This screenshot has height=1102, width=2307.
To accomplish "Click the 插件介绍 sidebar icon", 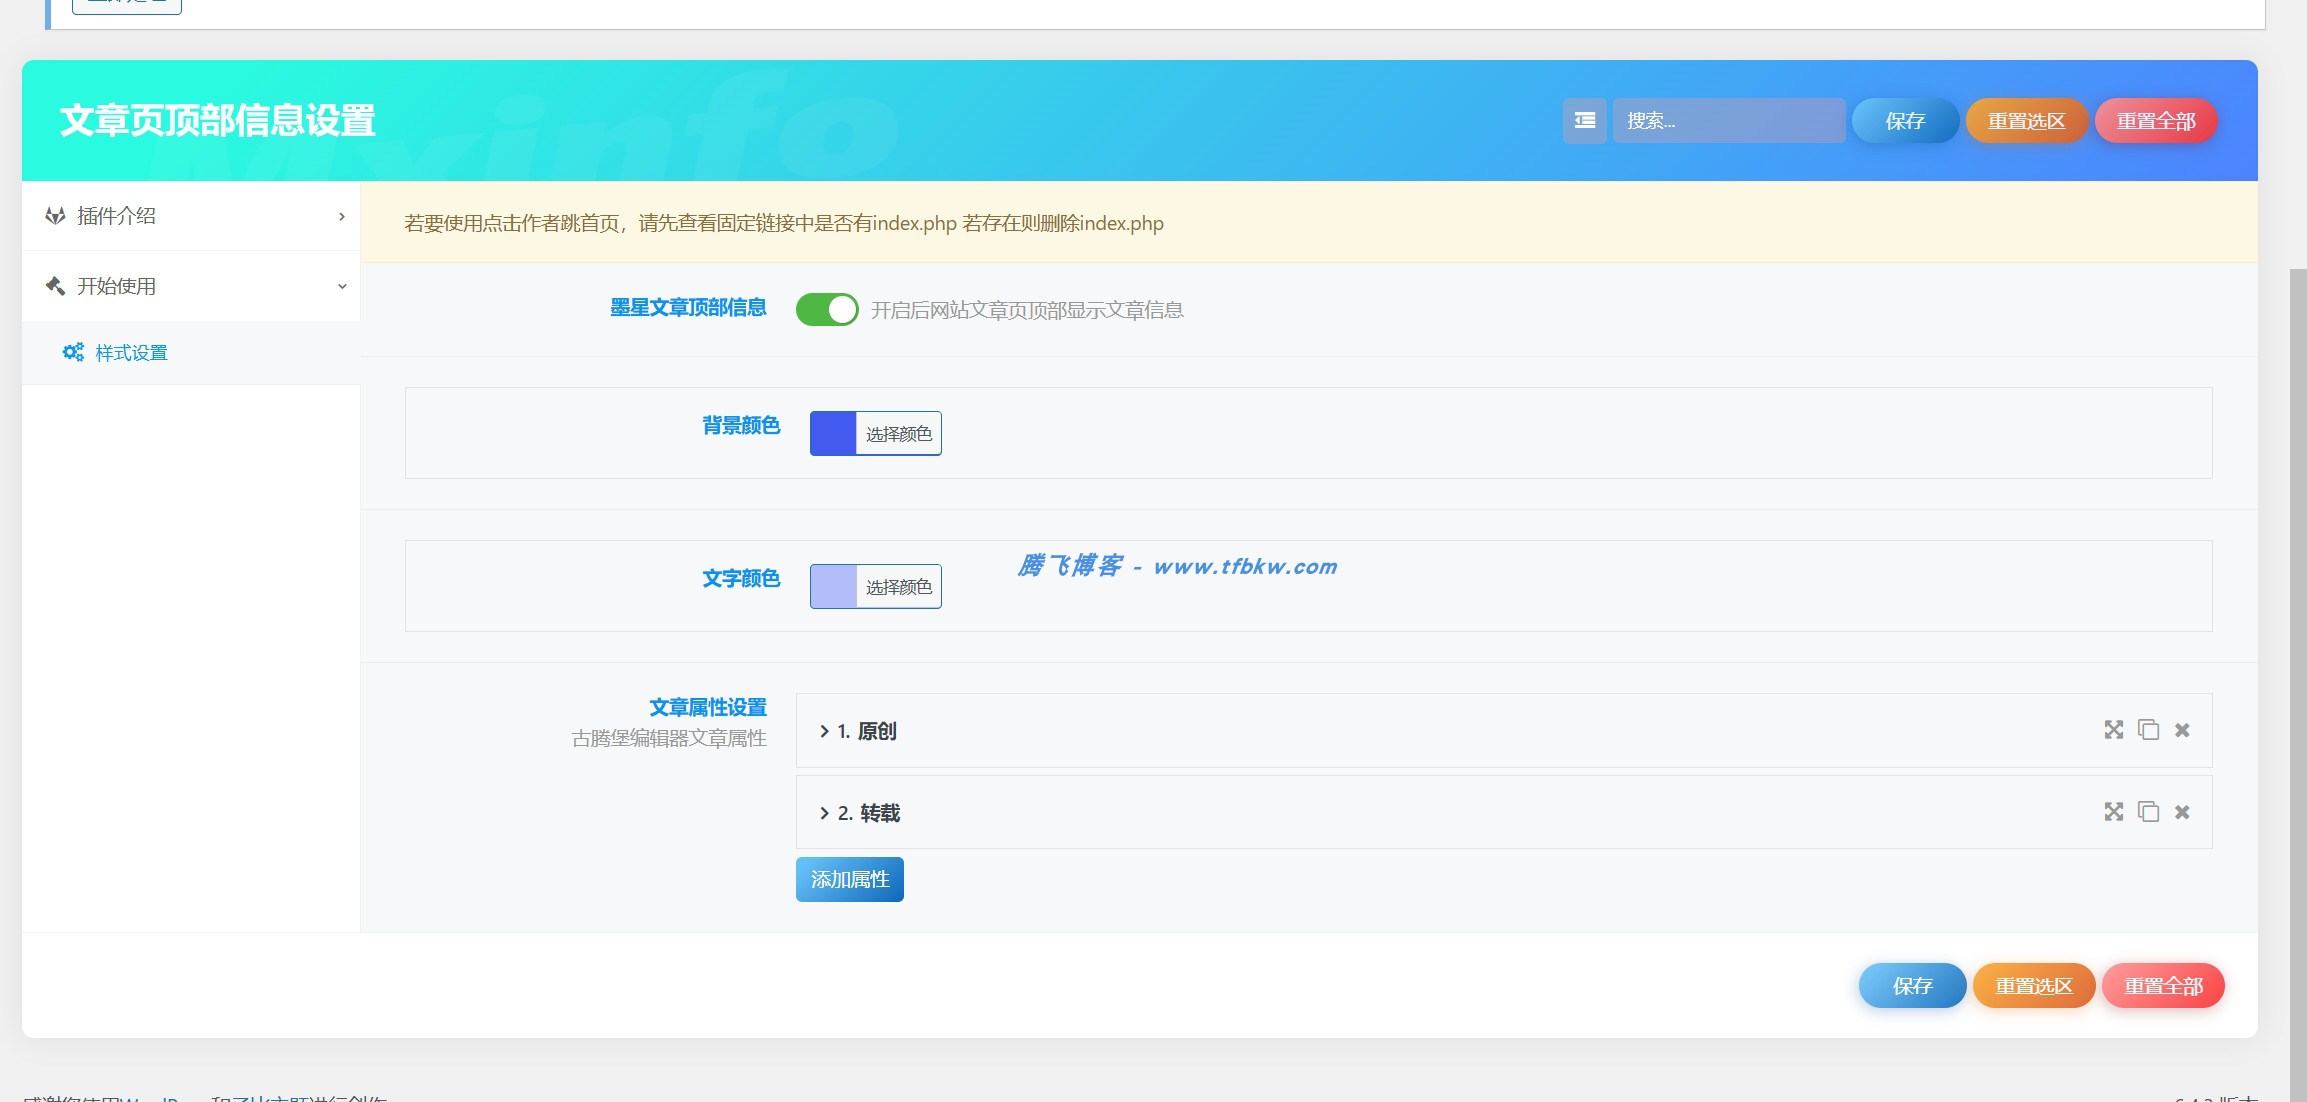I will pyautogui.click(x=56, y=216).
